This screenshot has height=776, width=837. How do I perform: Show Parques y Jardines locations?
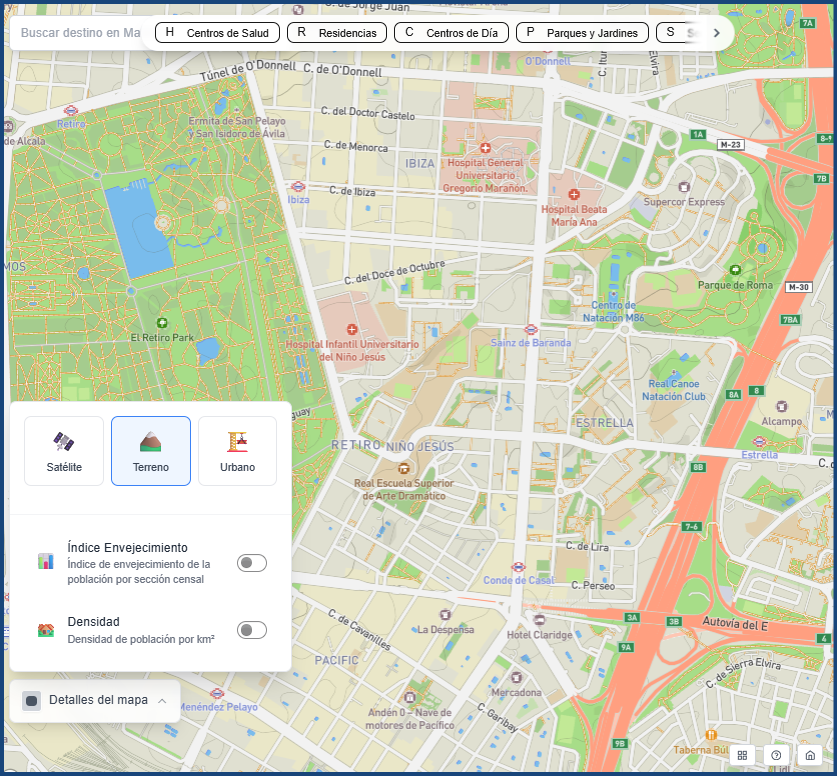point(582,33)
